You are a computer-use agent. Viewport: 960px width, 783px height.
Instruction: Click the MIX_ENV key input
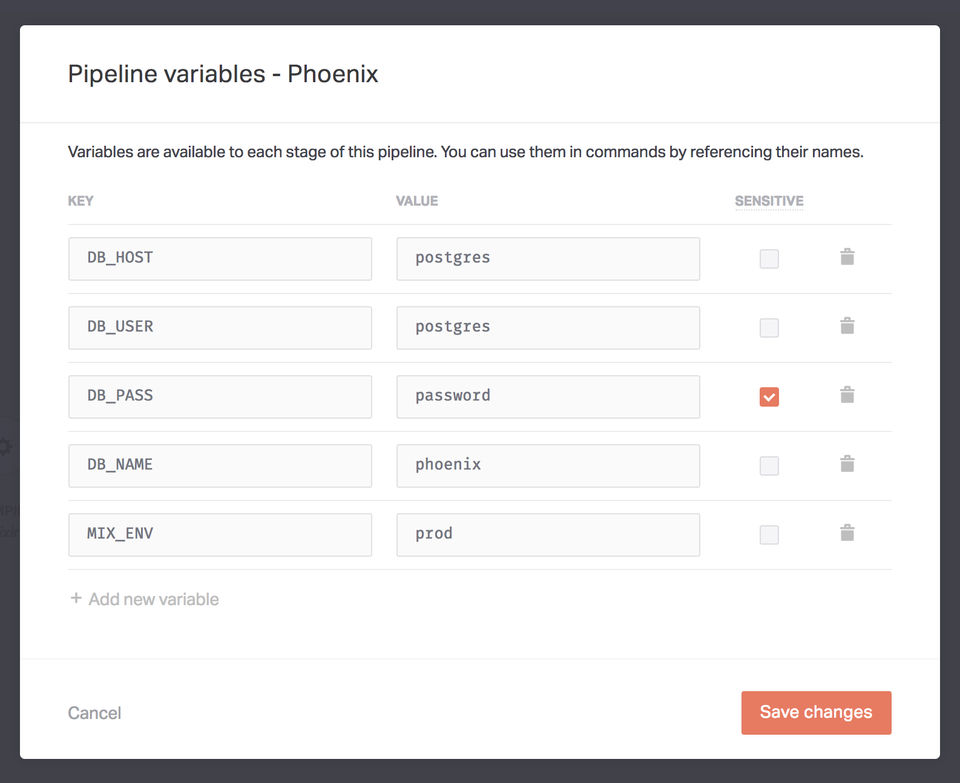[220, 534]
